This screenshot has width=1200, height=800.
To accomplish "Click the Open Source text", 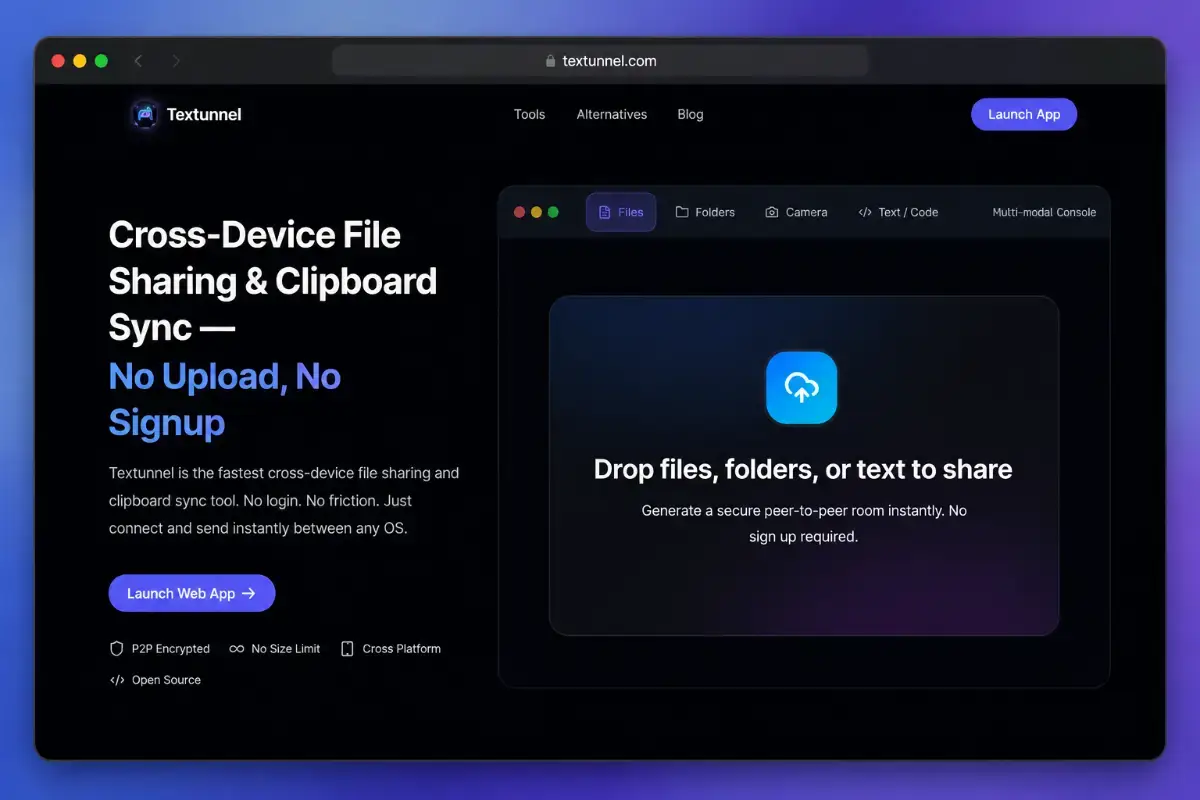I will click(x=166, y=680).
